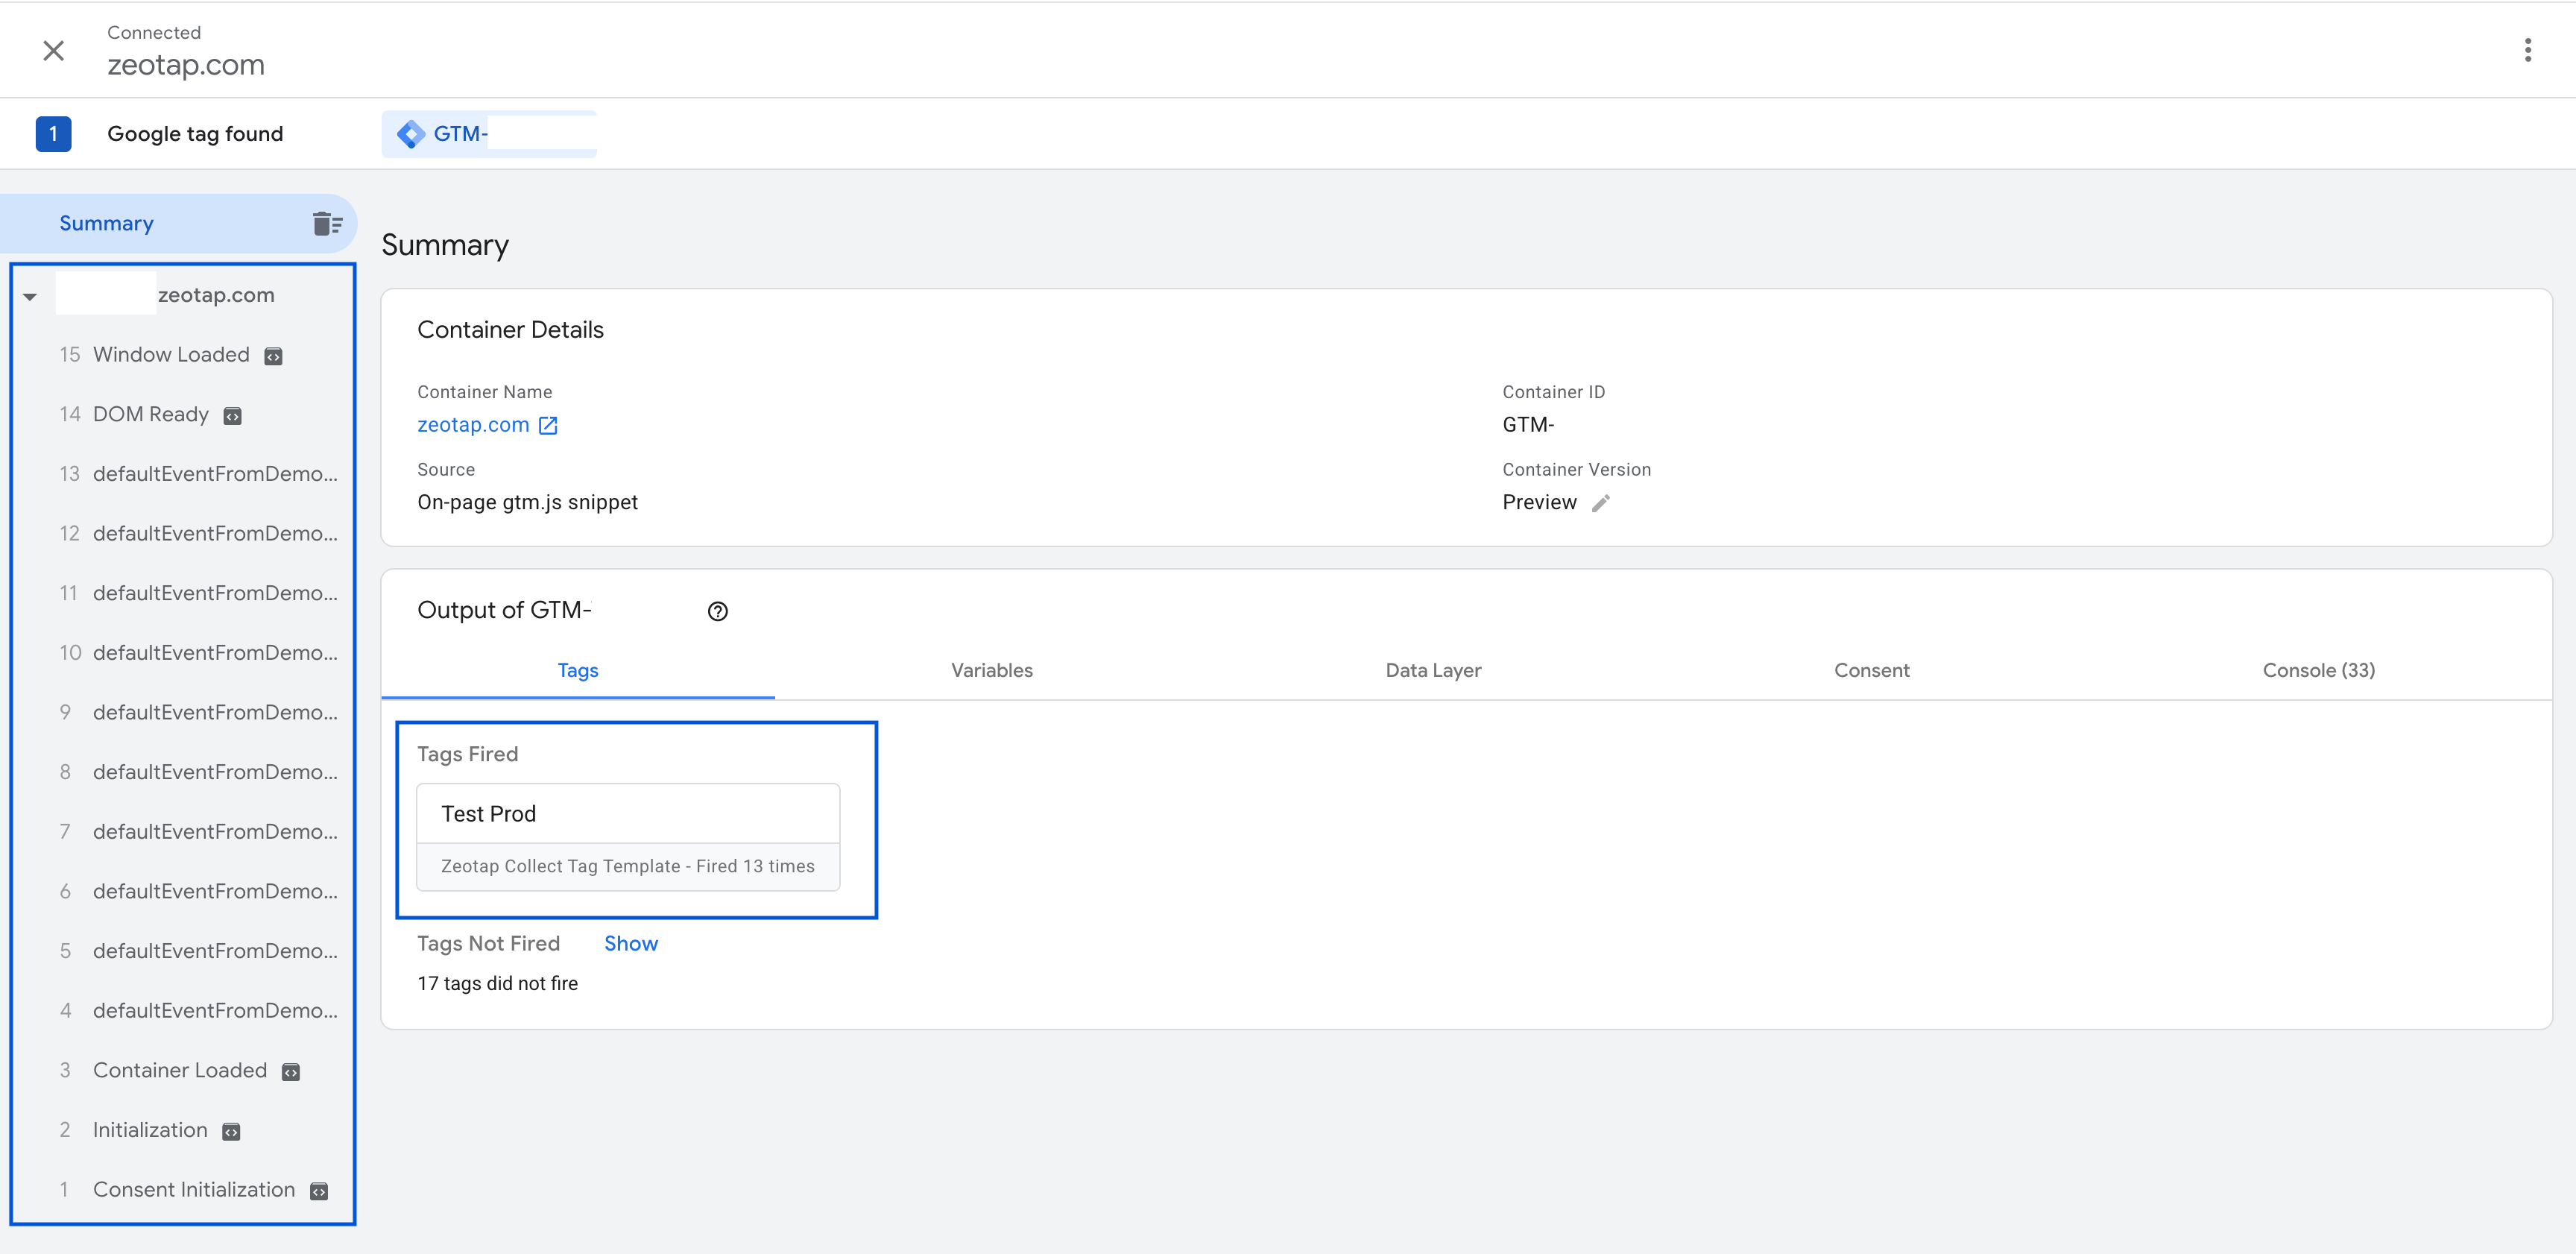Open the Test Prod fired tag card

click(x=628, y=837)
